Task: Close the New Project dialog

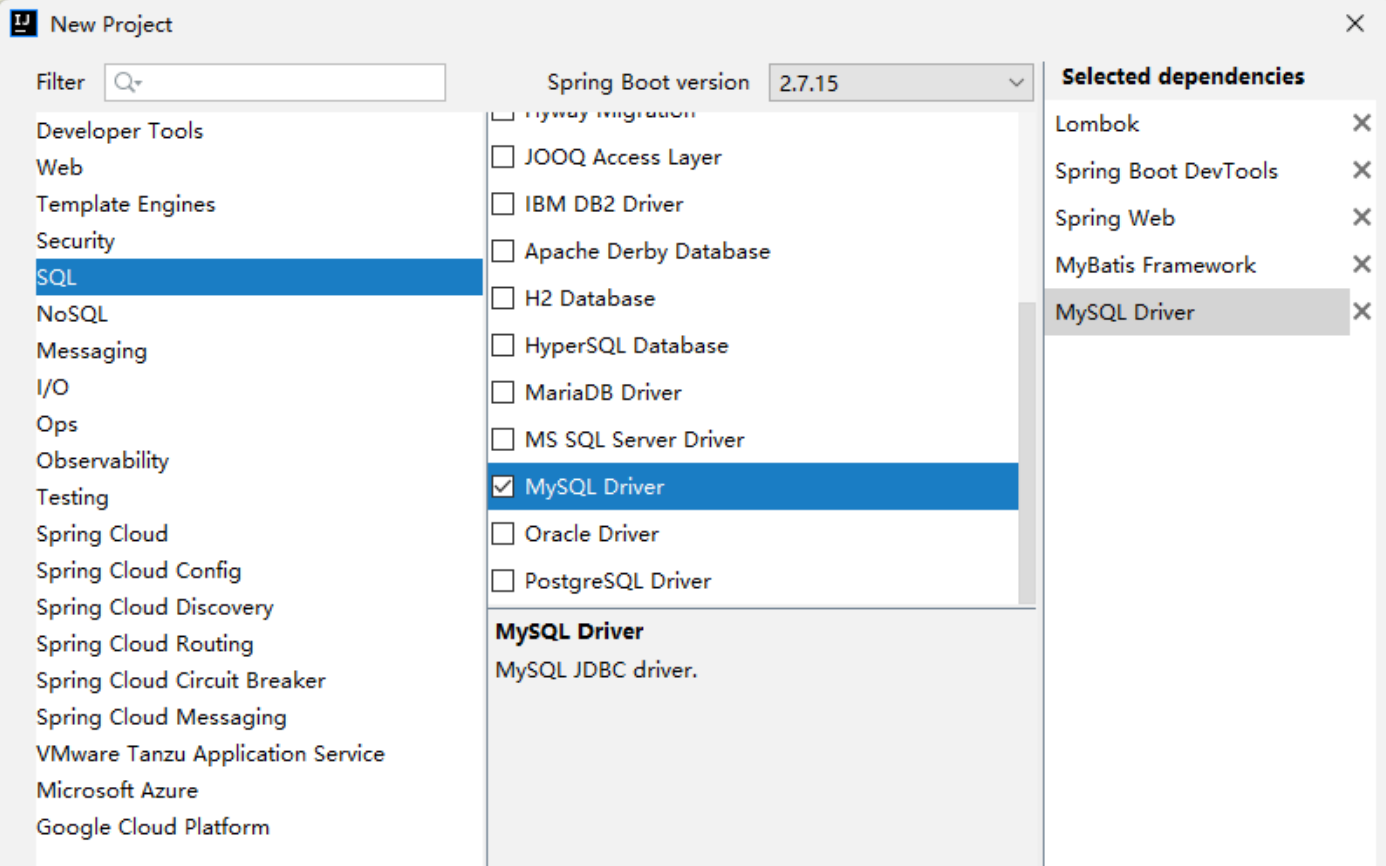Action: 1355,24
